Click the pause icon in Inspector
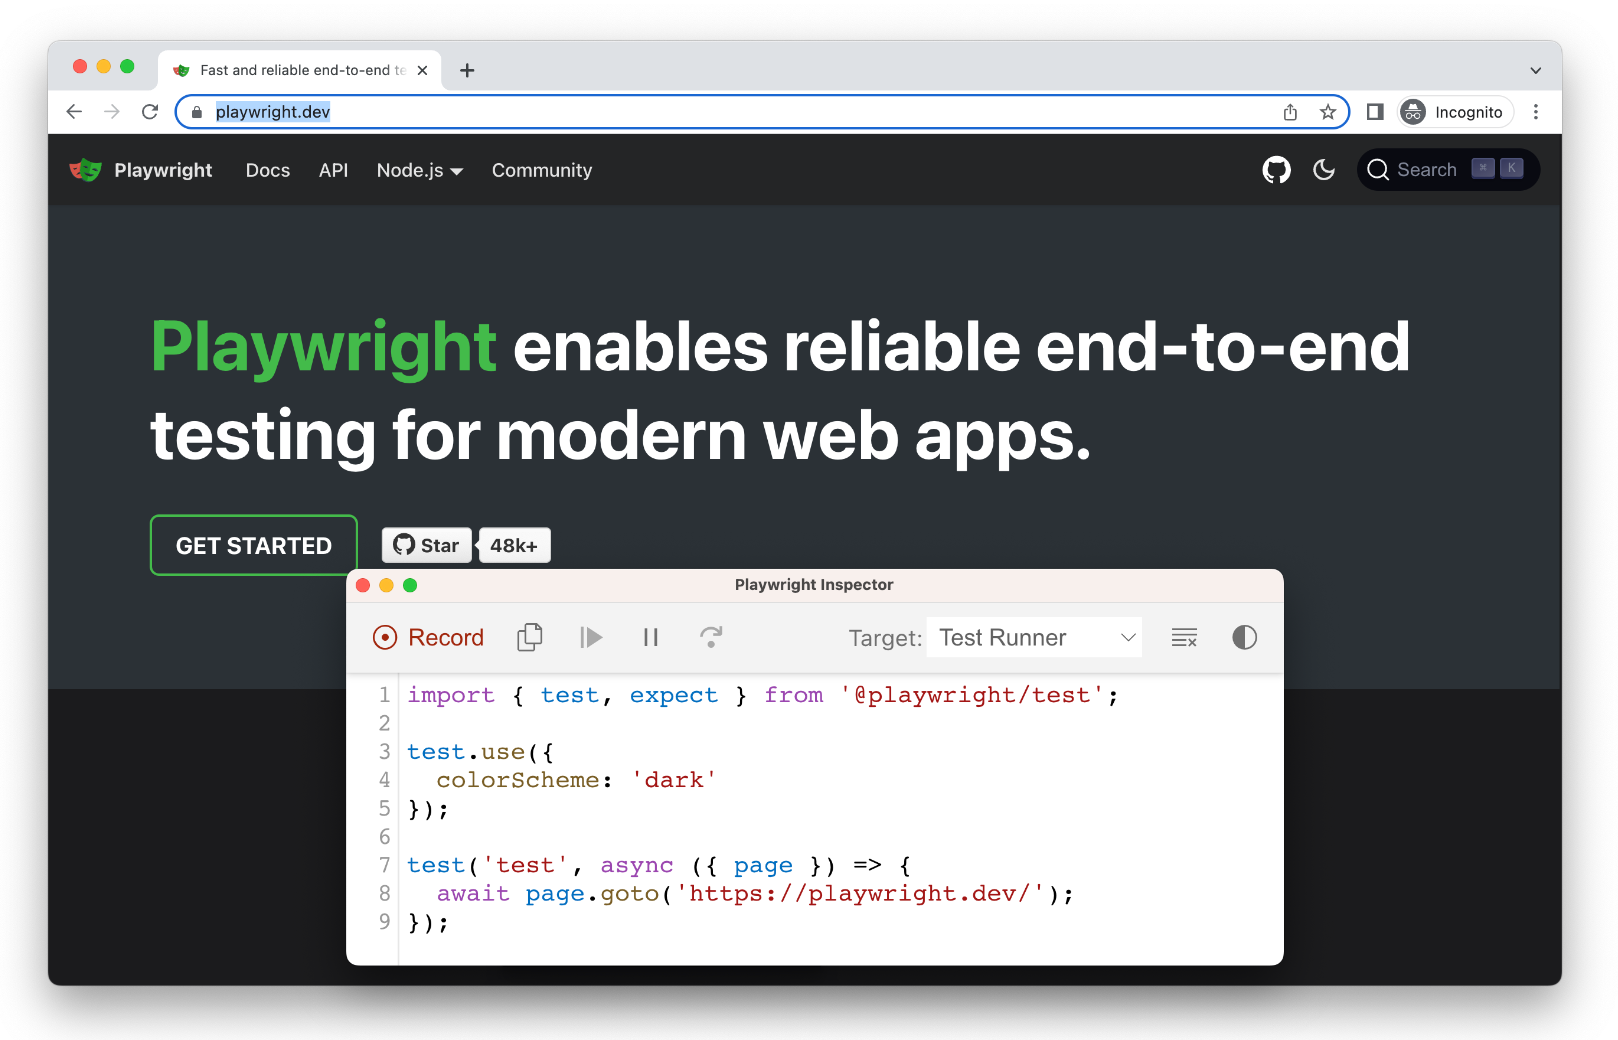Screen dimensions: 1618x1040 651,637
